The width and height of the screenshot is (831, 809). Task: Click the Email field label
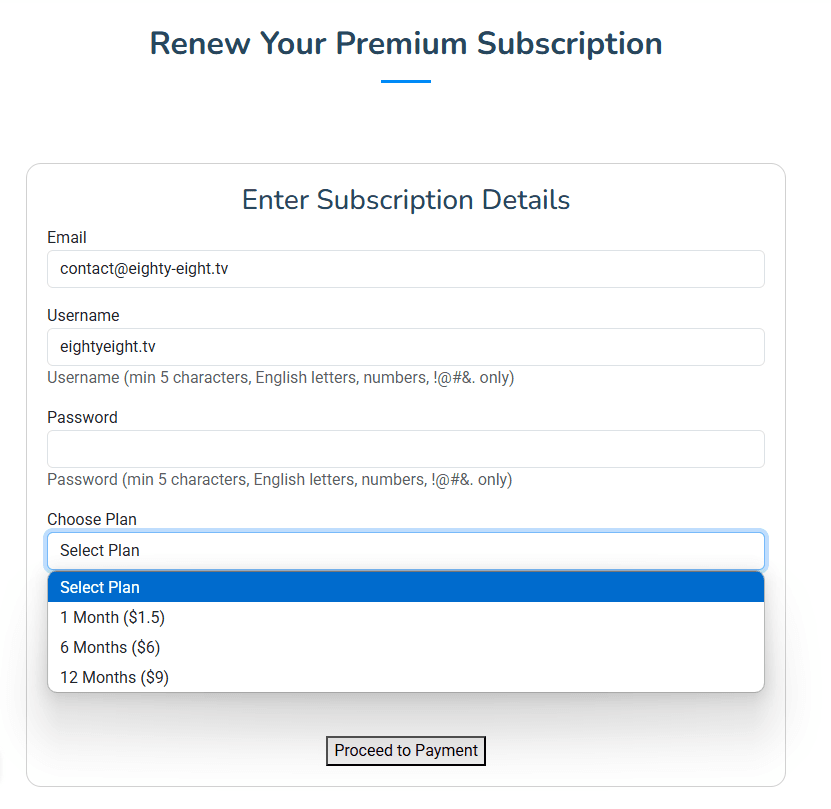tap(67, 238)
